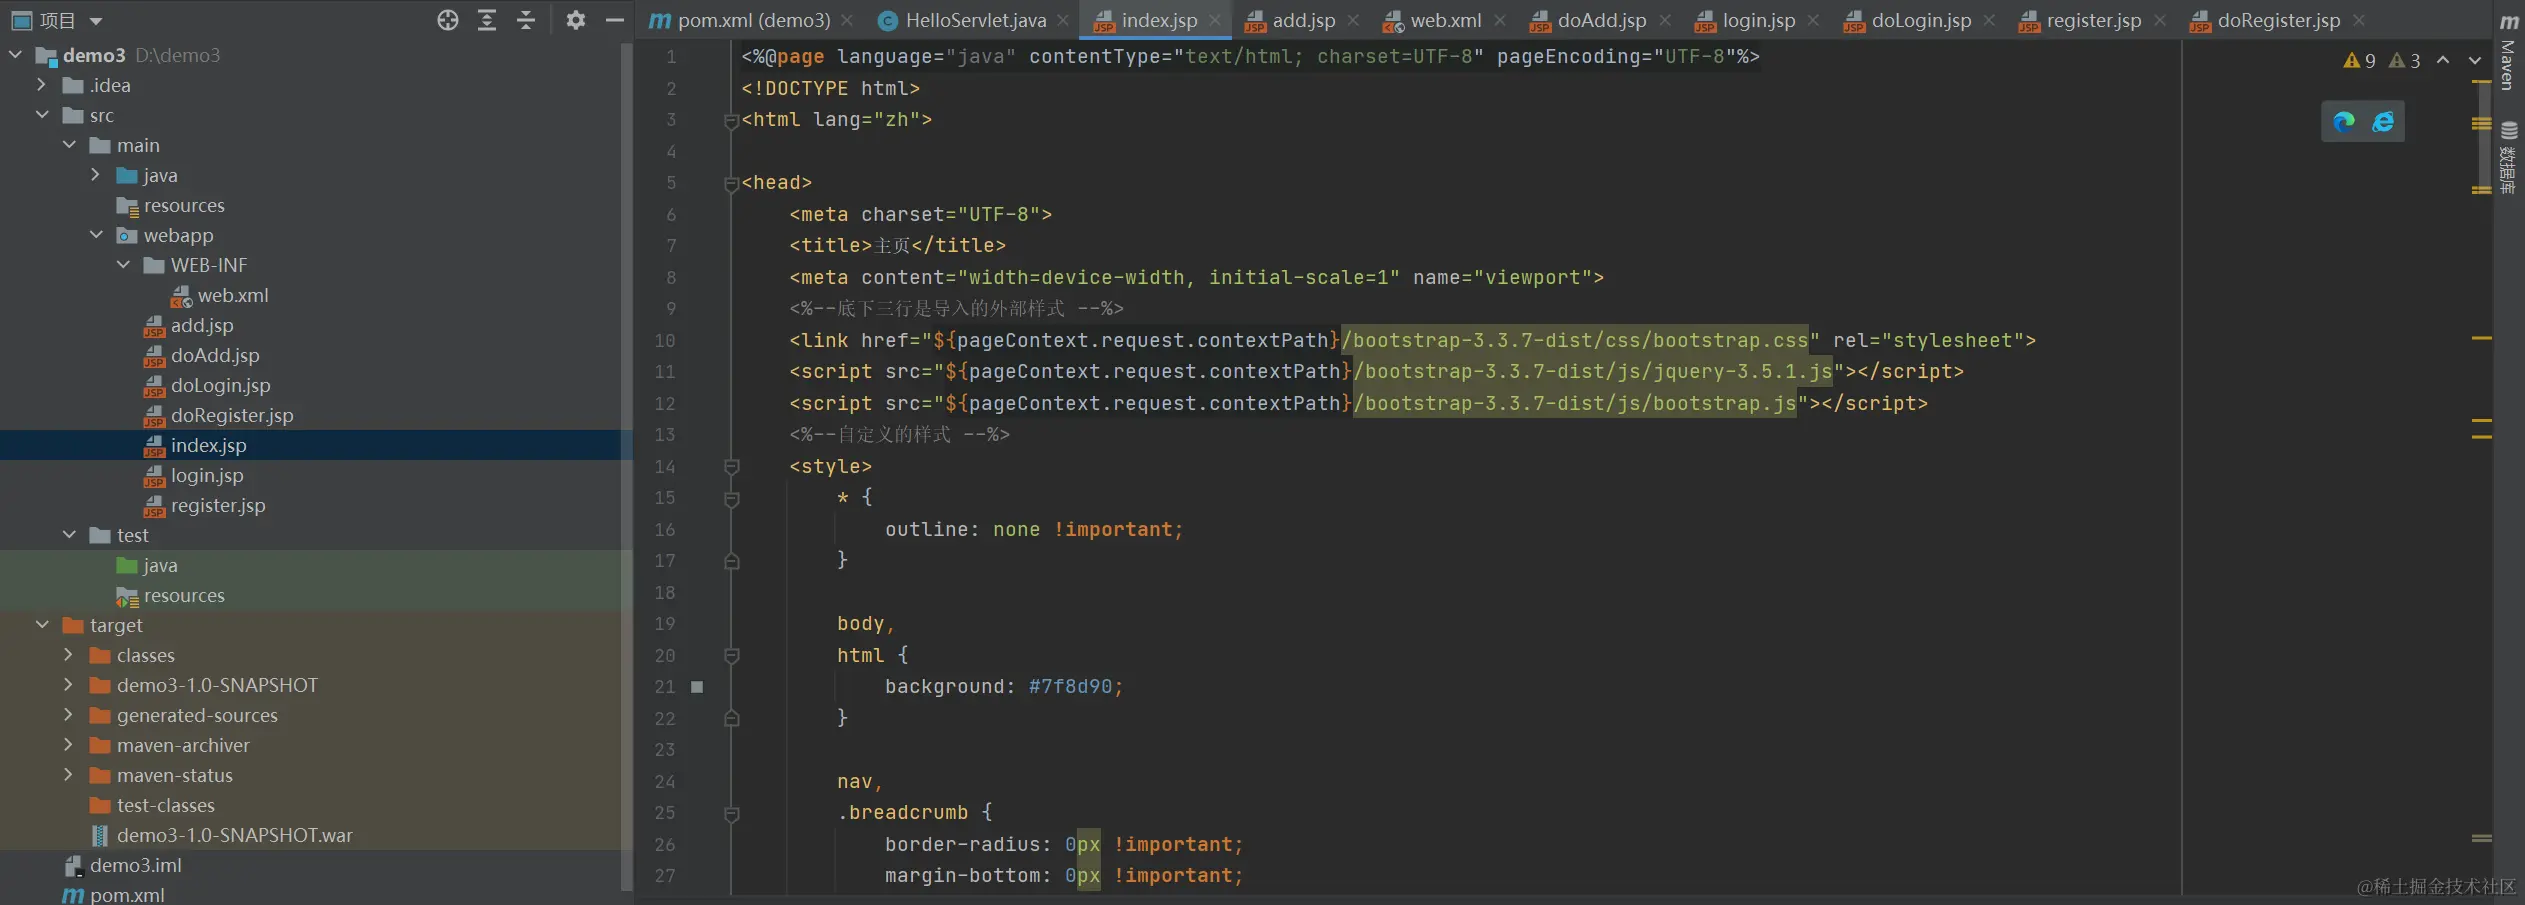Close the add.jsp editor tab
The width and height of the screenshot is (2525, 905).
click(x=1353, y=20)
